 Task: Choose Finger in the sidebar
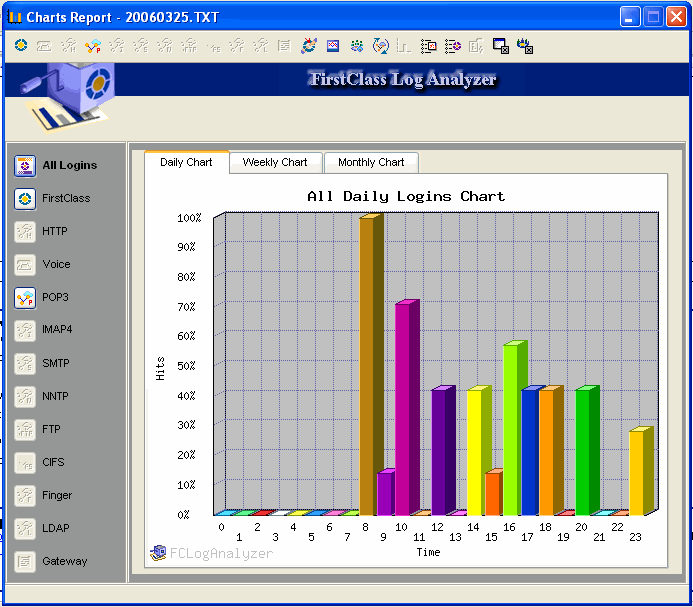[x=25, y=495]
